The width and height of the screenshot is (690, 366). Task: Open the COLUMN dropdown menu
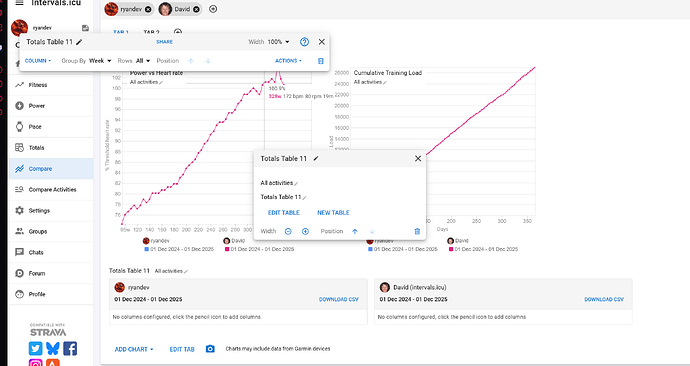38,61
